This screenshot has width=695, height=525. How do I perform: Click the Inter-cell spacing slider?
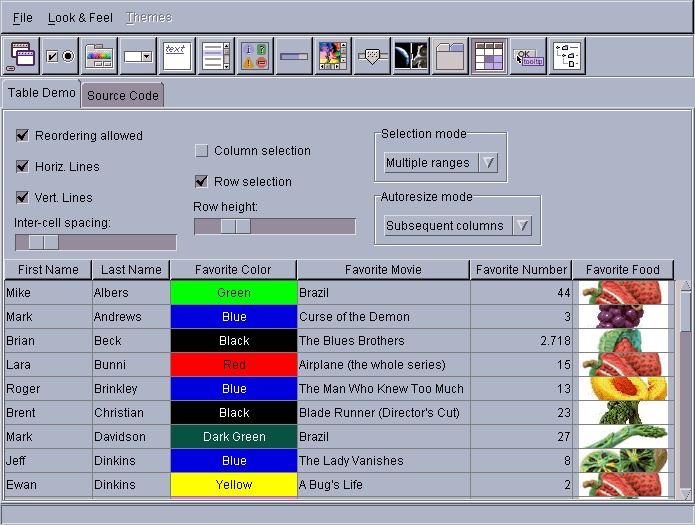point(96,242)
